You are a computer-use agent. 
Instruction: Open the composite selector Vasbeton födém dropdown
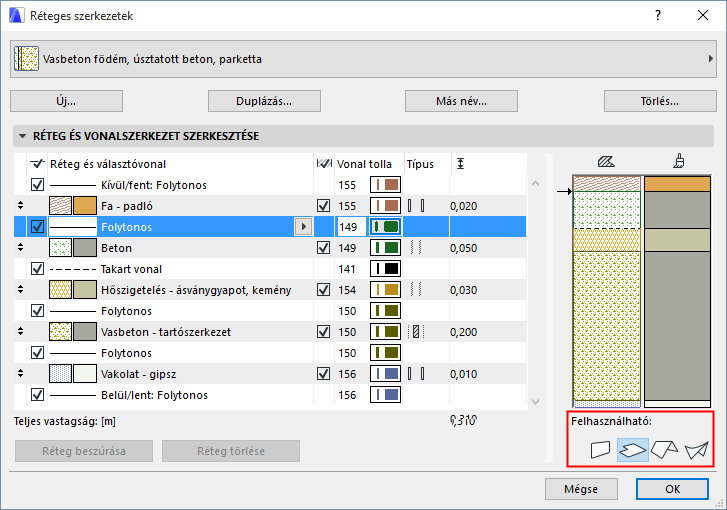(363, 59)
